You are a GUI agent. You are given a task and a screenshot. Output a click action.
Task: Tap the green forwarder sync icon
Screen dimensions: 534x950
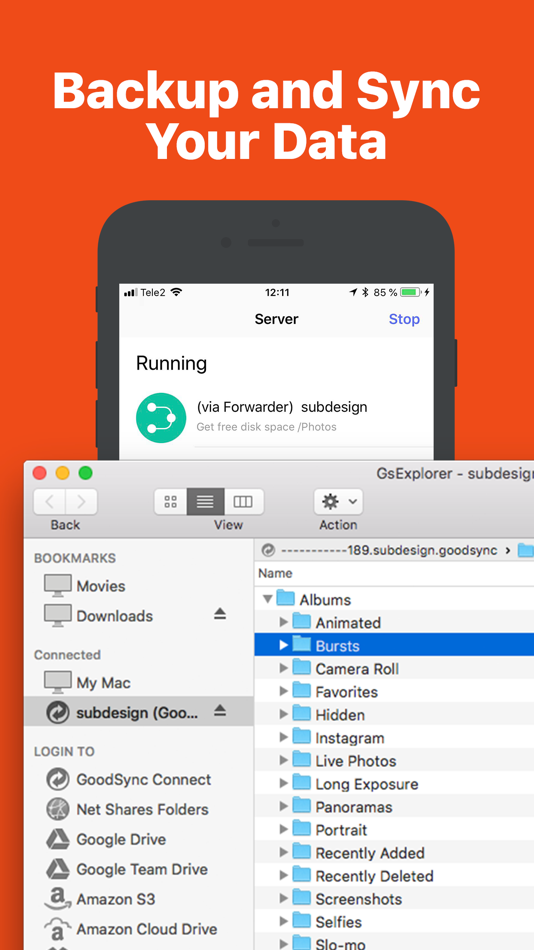coord(161,417)
